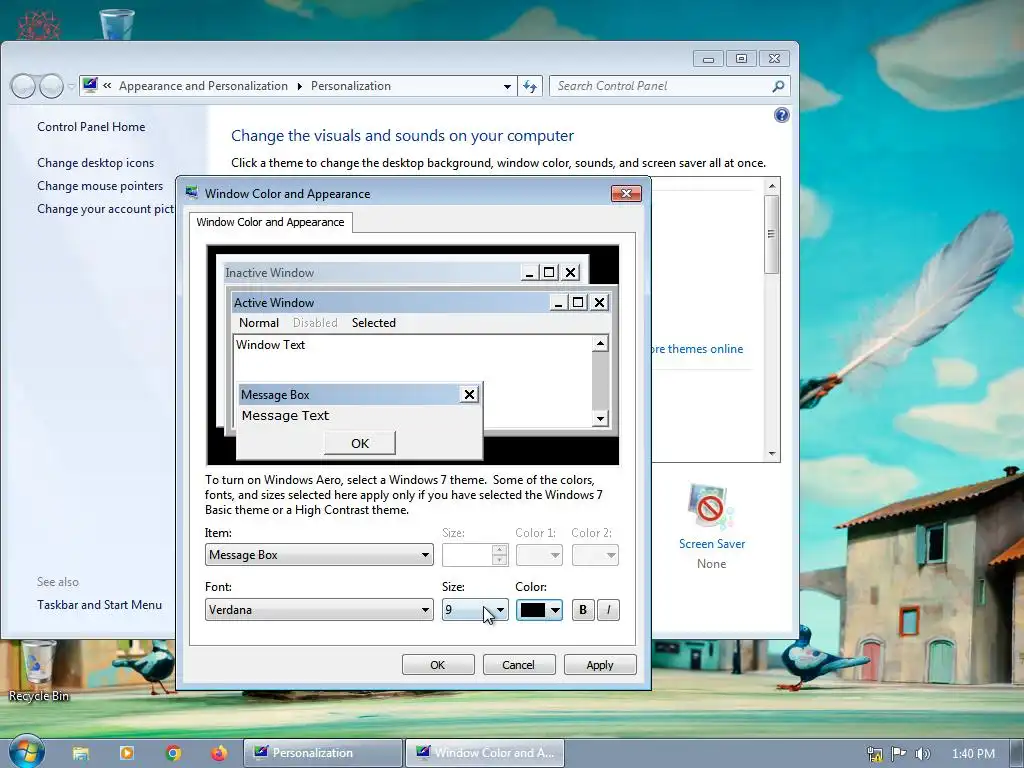
Task: Click the Forward navigation button
Action: tap(52, 86)
